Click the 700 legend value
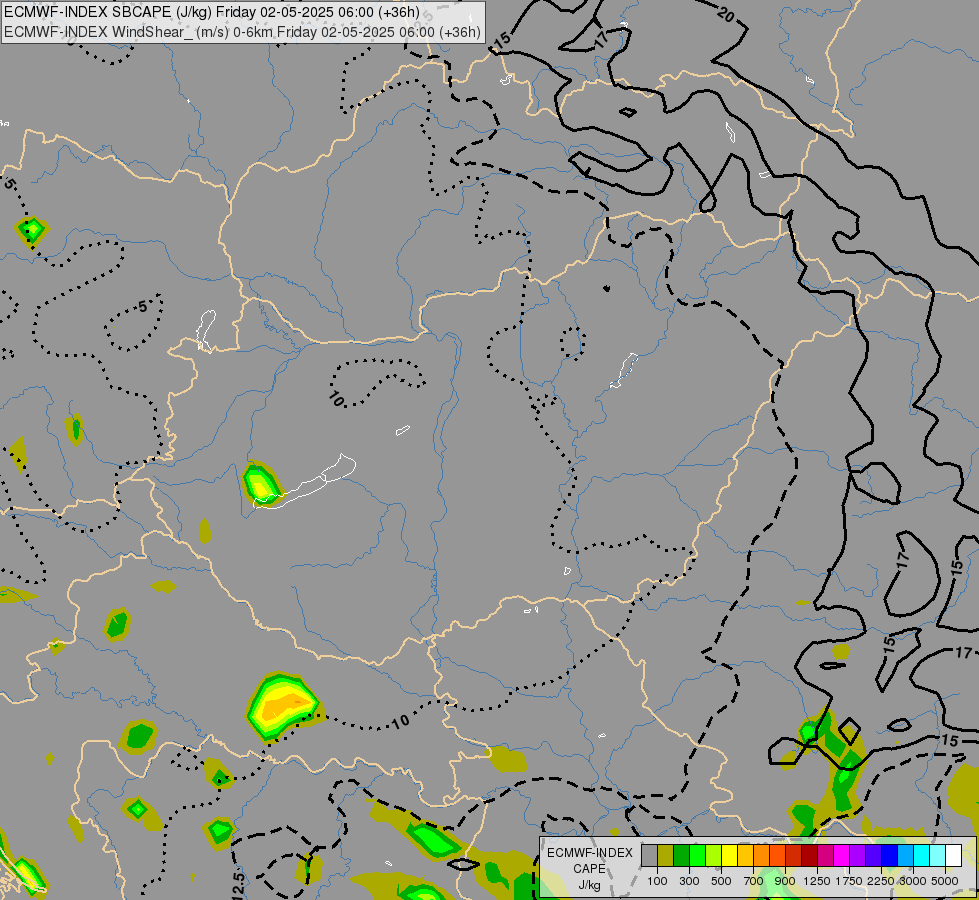The image size is (979, 900). (x=754, y=881)
